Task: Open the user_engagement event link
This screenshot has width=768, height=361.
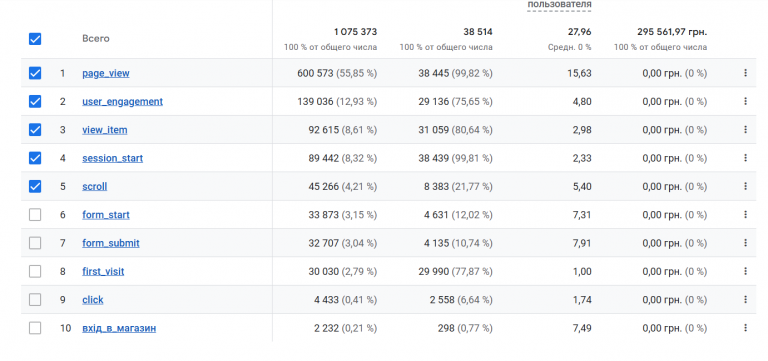Action: 122,101
